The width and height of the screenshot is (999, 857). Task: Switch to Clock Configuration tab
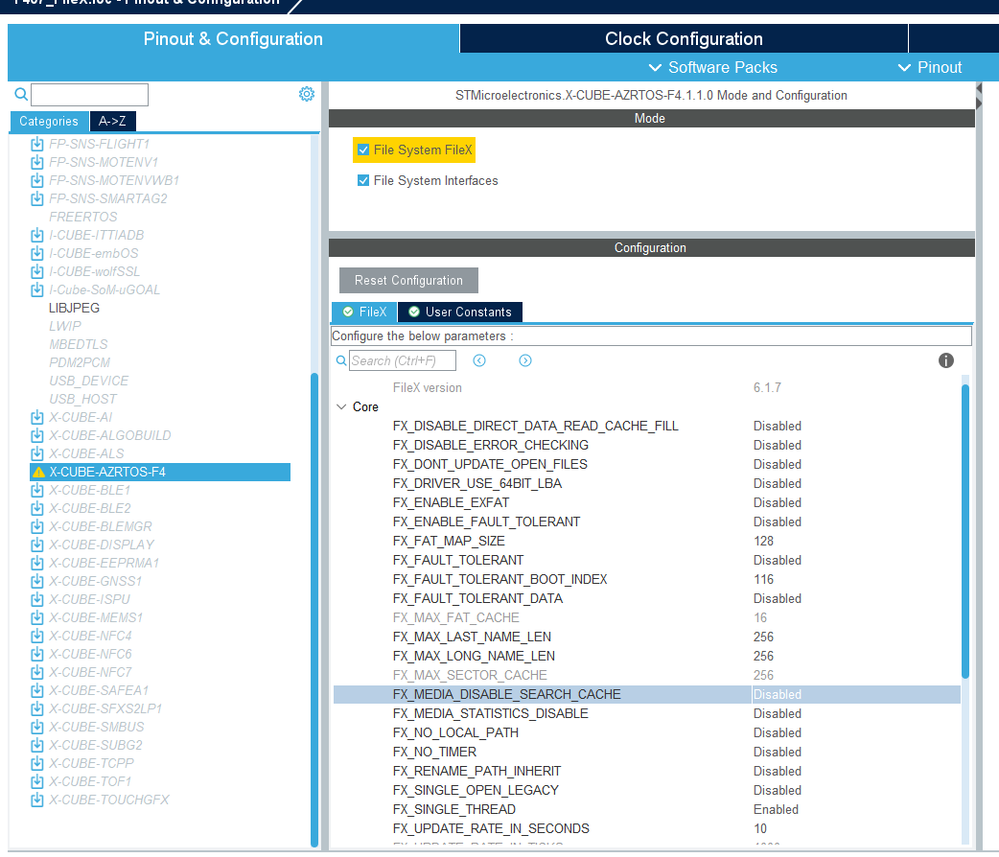684,39
